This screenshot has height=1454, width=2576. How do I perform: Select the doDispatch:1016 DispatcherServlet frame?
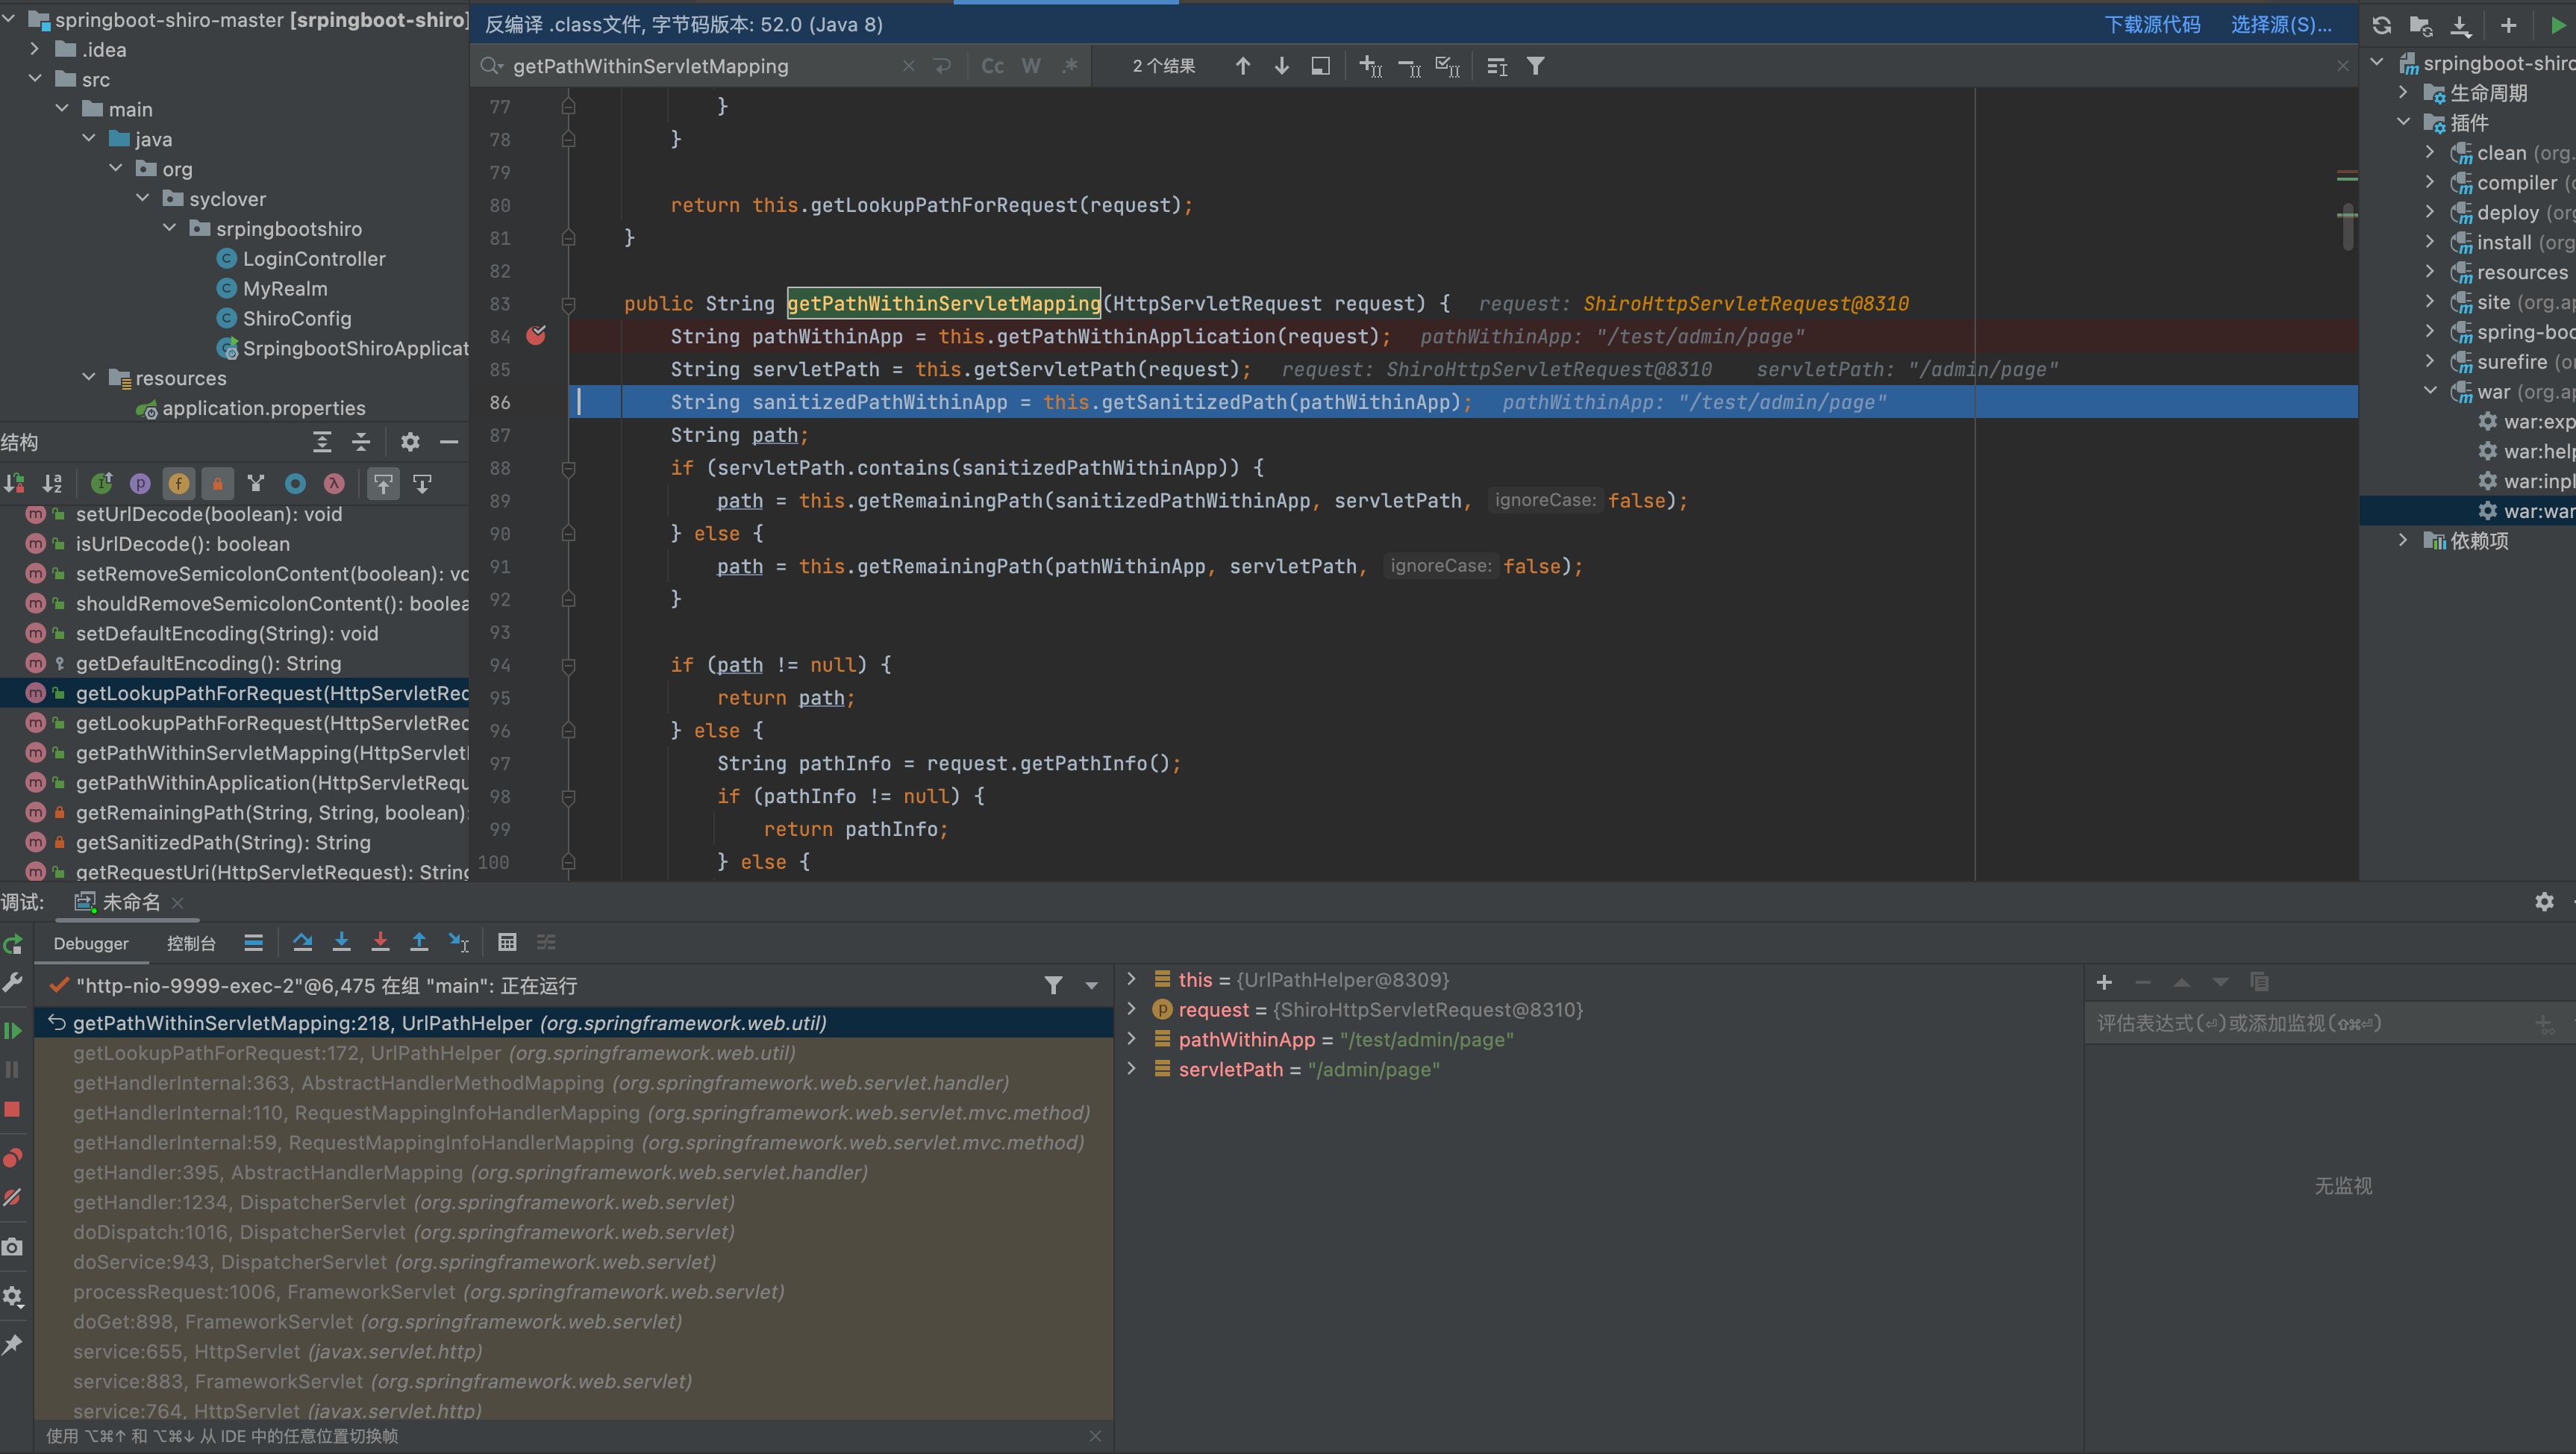point(404,1232)
